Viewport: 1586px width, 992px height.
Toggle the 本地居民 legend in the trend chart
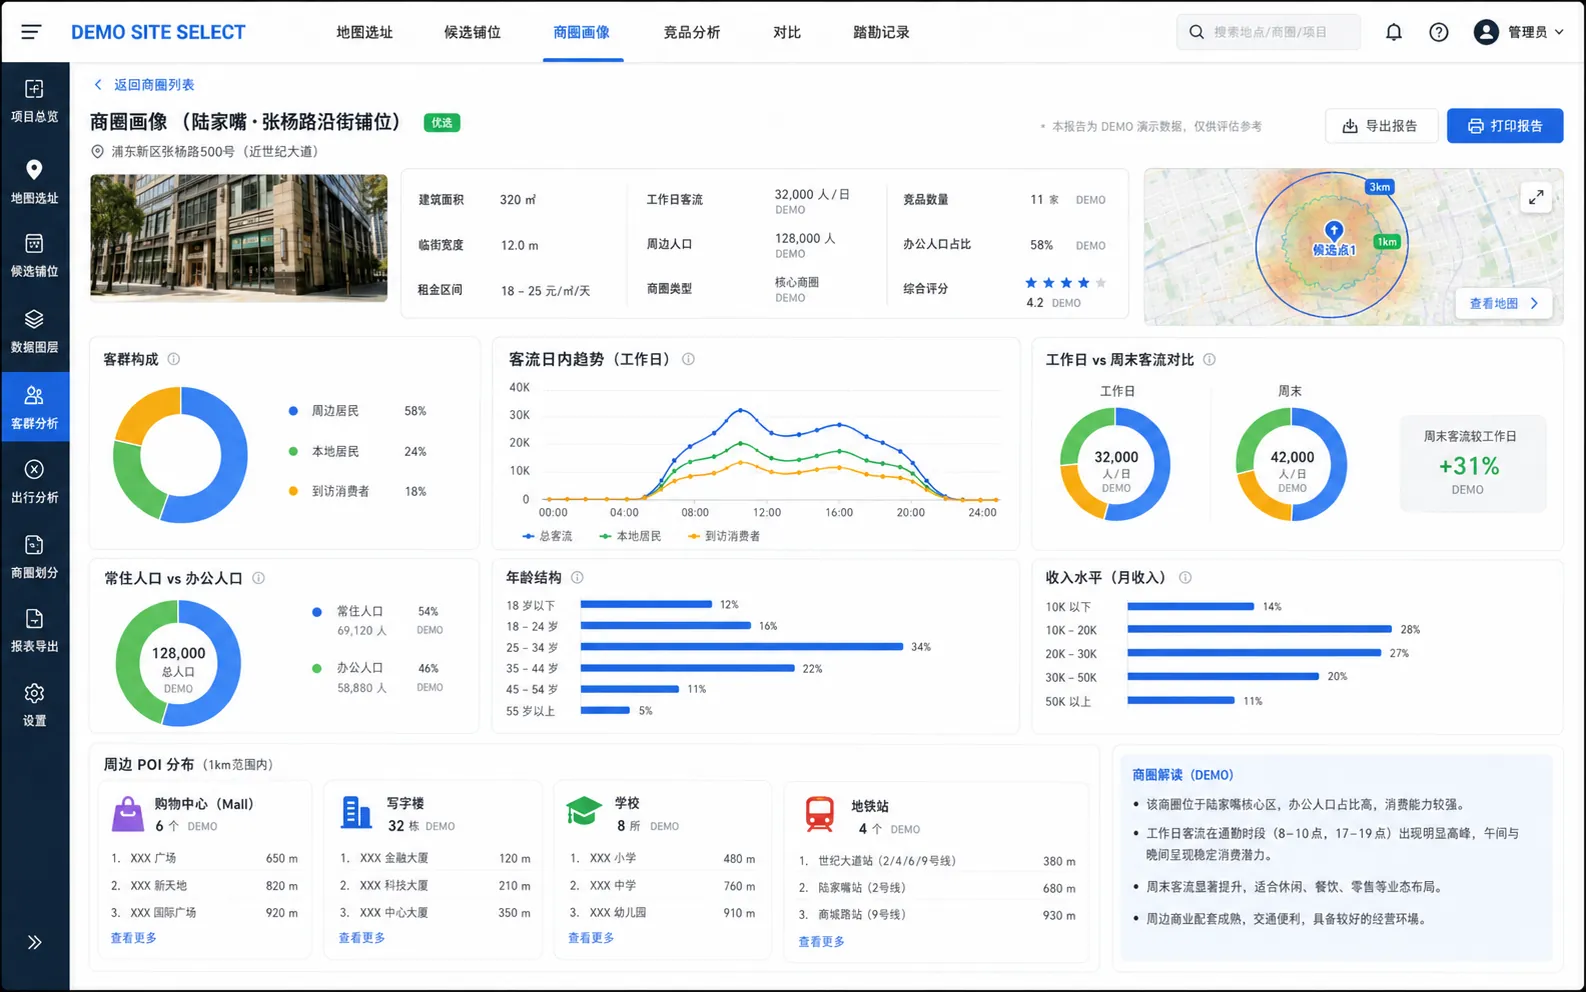coord(630,536)
